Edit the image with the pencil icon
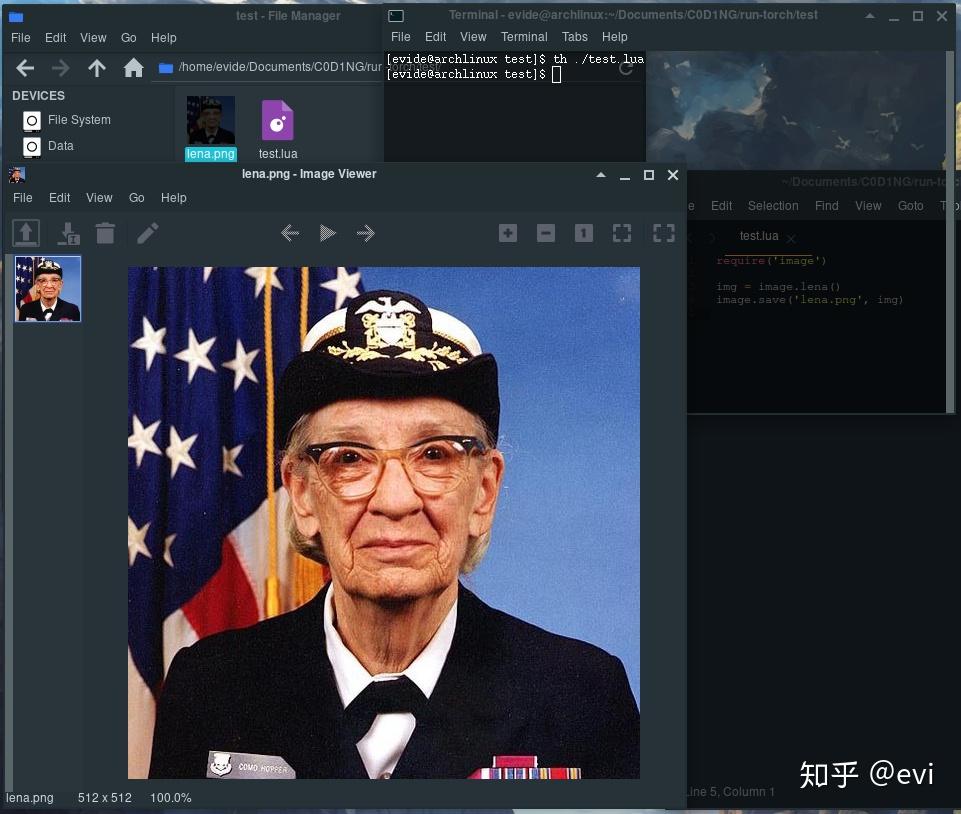 (x=147, y=233)
